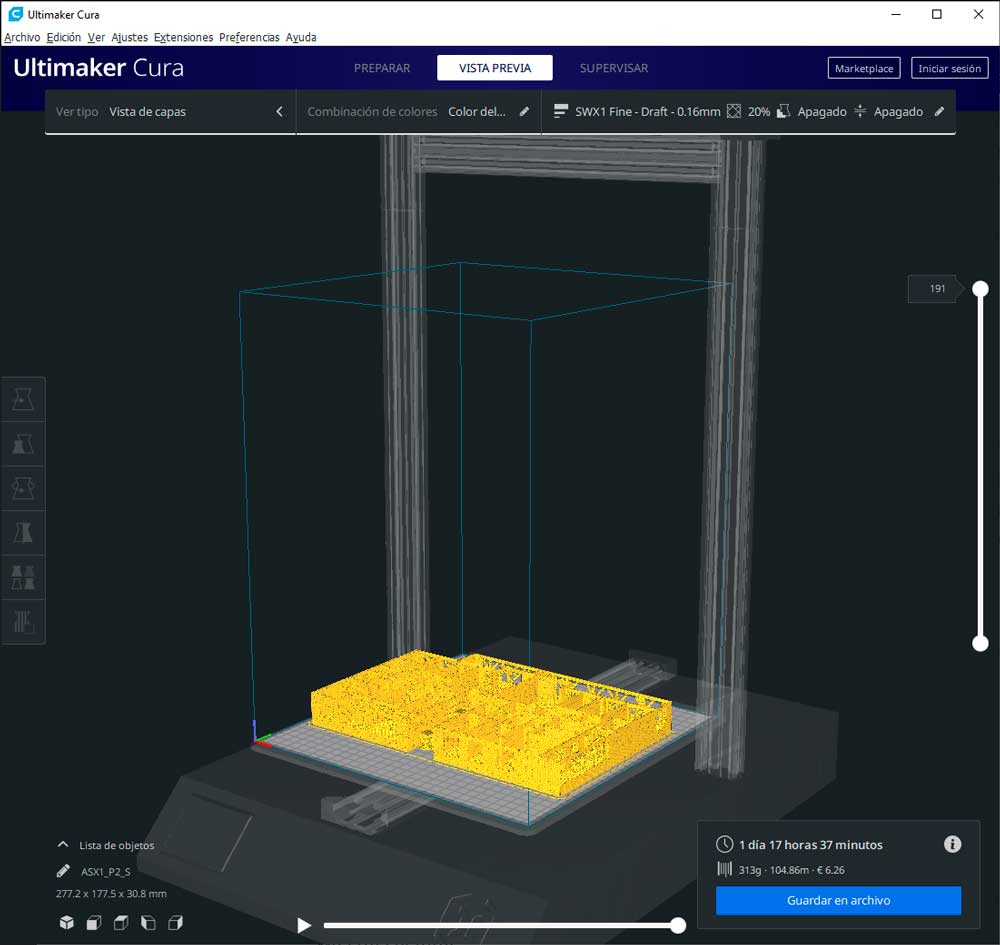Click the print time info icon
1000x945 pixels.
(x=952, y=845)
